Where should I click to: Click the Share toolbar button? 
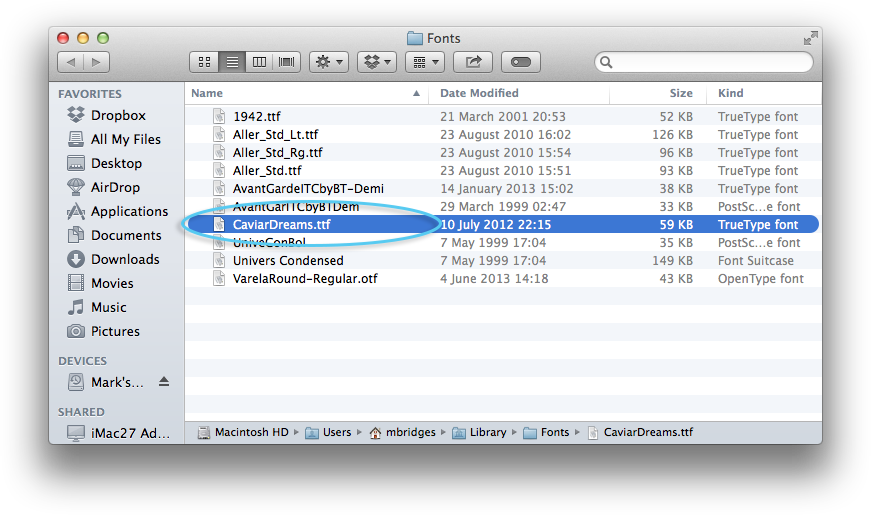473,62
